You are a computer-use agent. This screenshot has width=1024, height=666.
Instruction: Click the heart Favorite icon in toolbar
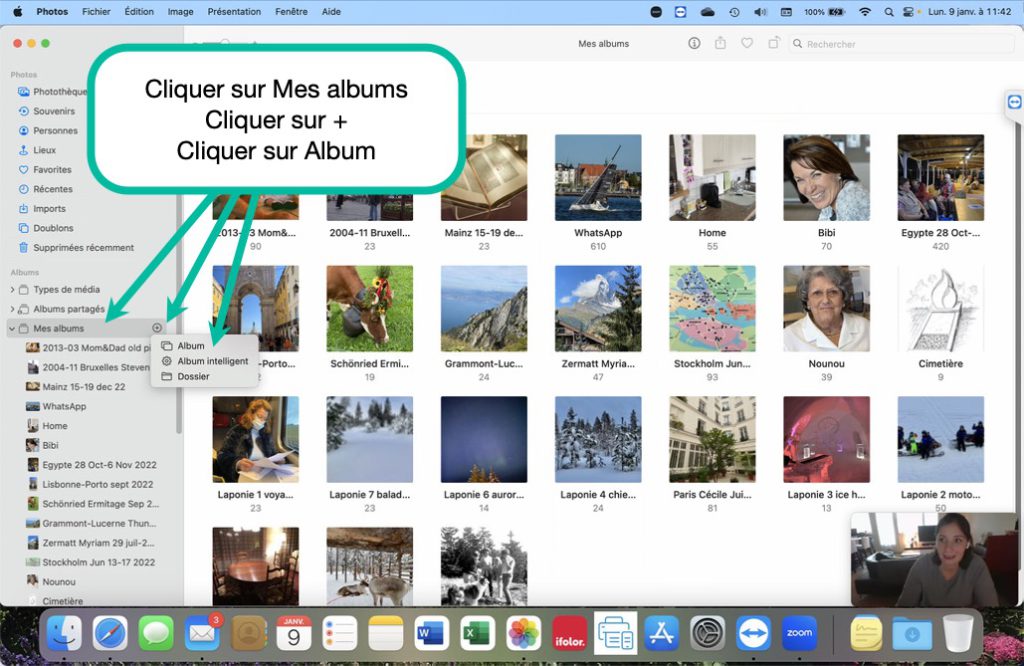(x=747, y=43)
